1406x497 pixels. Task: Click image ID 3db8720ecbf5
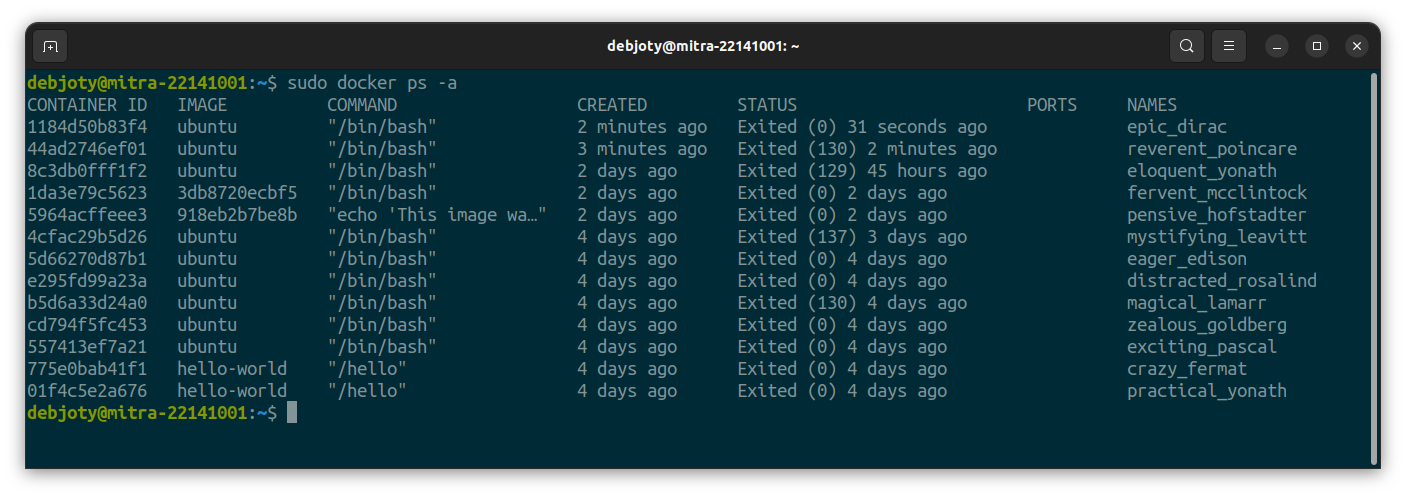point(237,193)
